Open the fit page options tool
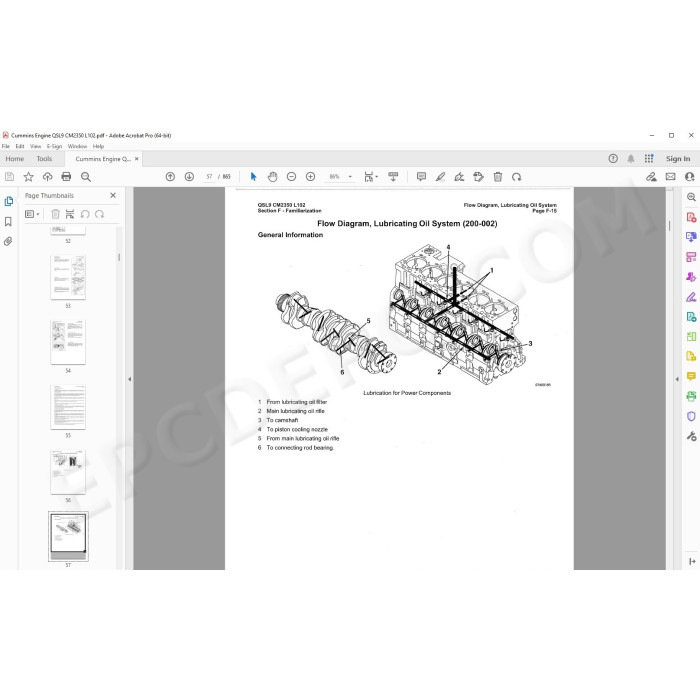 [x=370, y=177]
